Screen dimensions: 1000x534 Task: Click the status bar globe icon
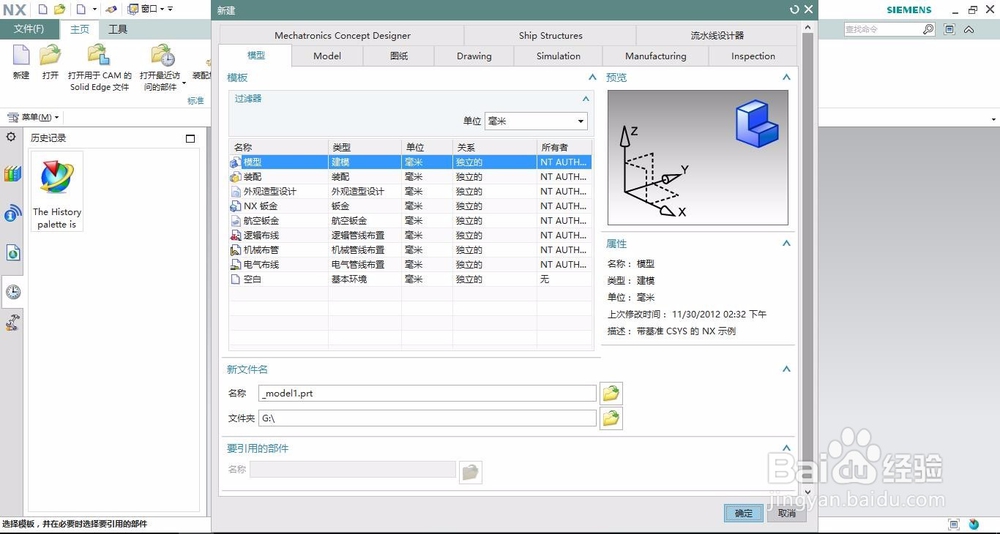[x=973, y=524]
